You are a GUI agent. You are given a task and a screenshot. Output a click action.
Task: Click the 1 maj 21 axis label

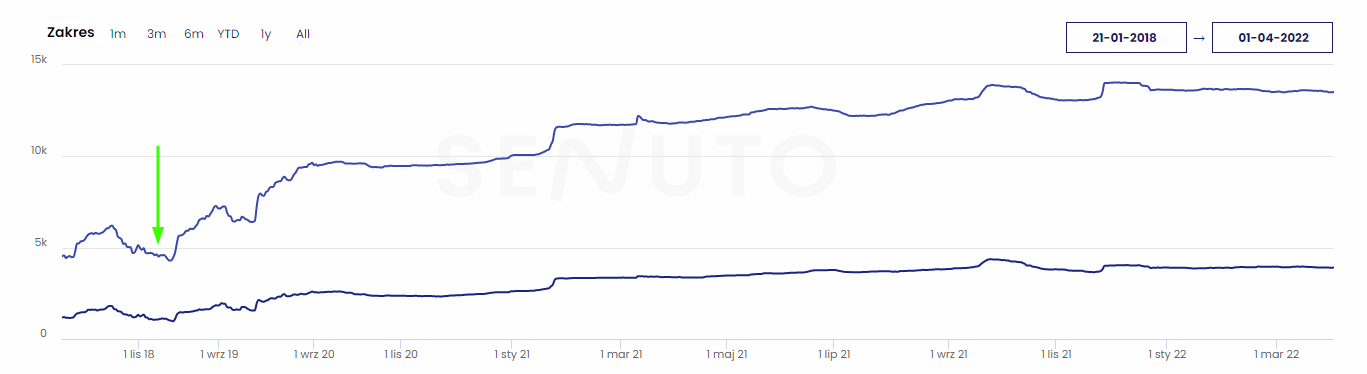click(727, 354)
